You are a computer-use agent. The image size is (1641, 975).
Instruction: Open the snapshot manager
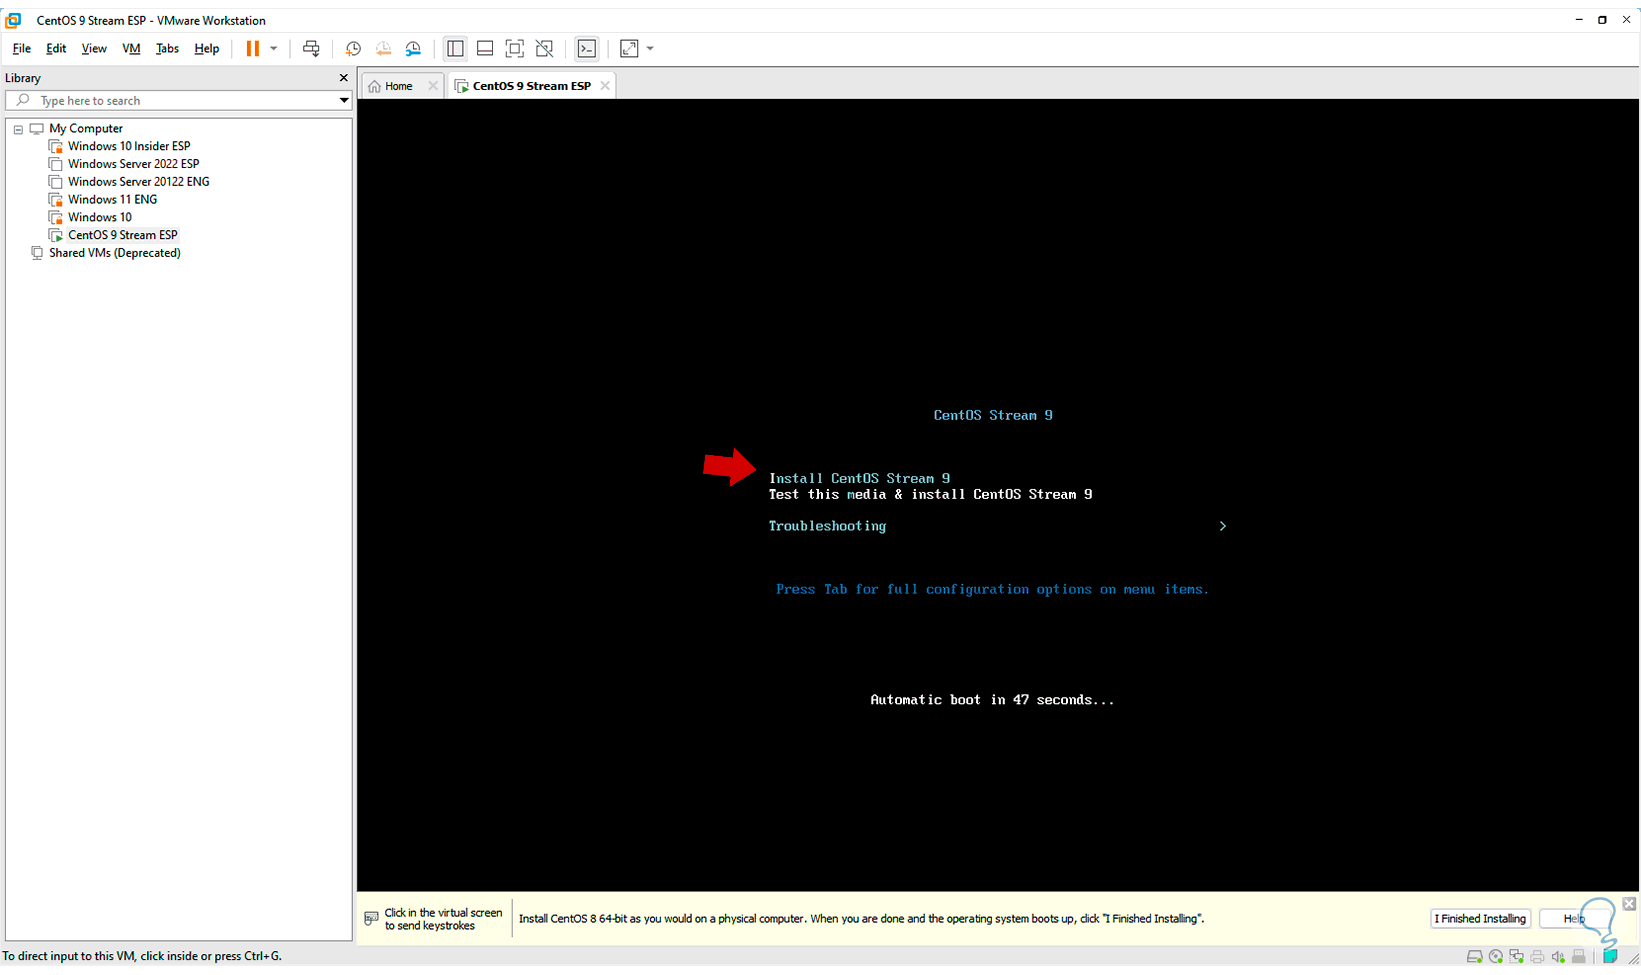413,48
